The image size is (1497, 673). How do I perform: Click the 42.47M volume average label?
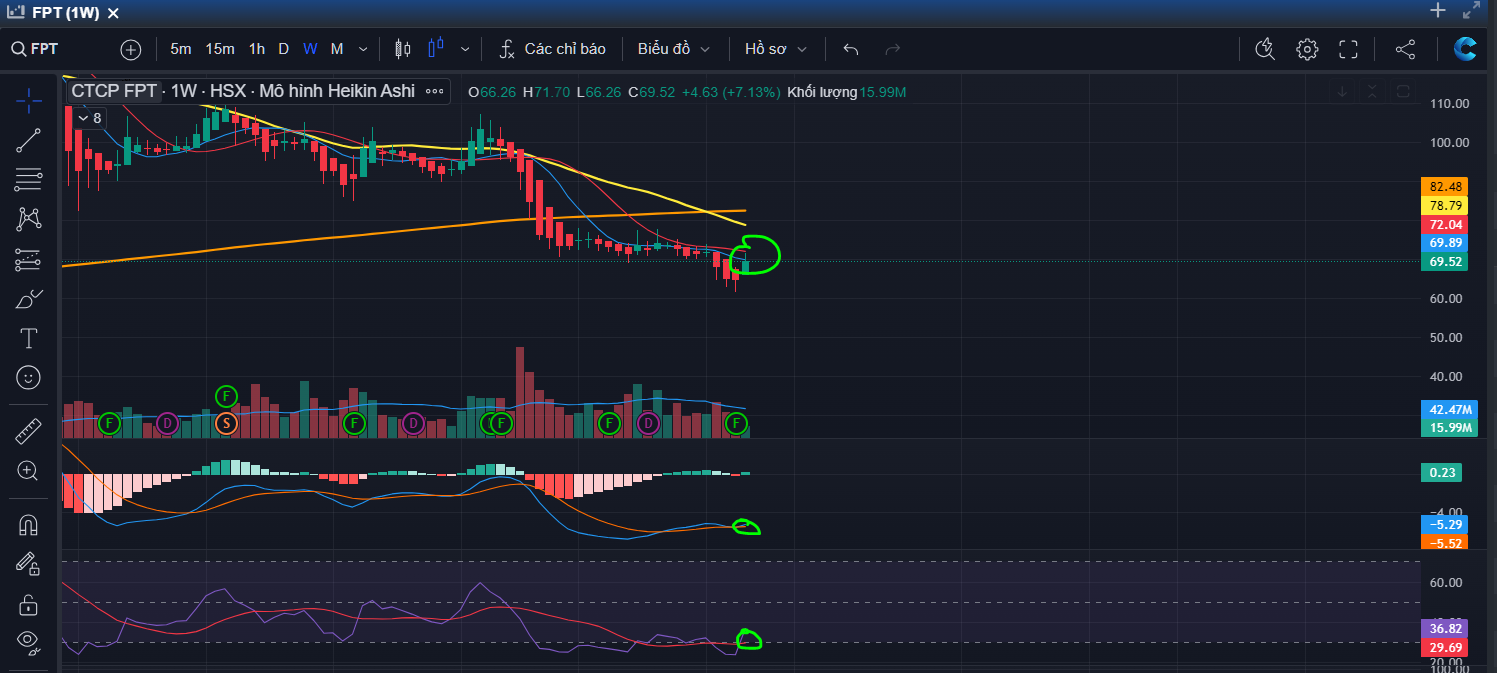[1450, 410]
